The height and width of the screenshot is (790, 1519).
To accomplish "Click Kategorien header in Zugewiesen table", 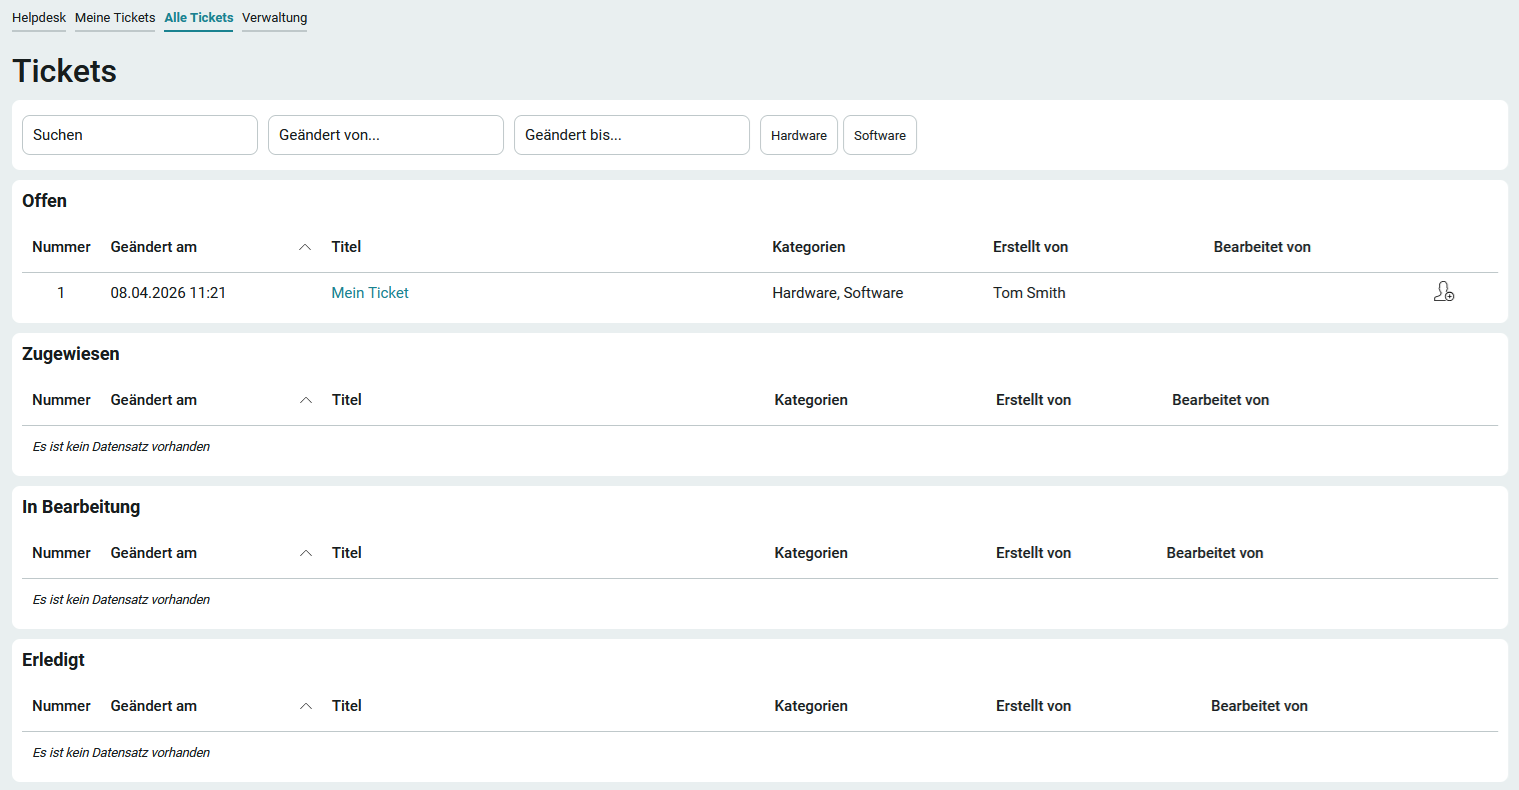I will click(x=811, y=400).
